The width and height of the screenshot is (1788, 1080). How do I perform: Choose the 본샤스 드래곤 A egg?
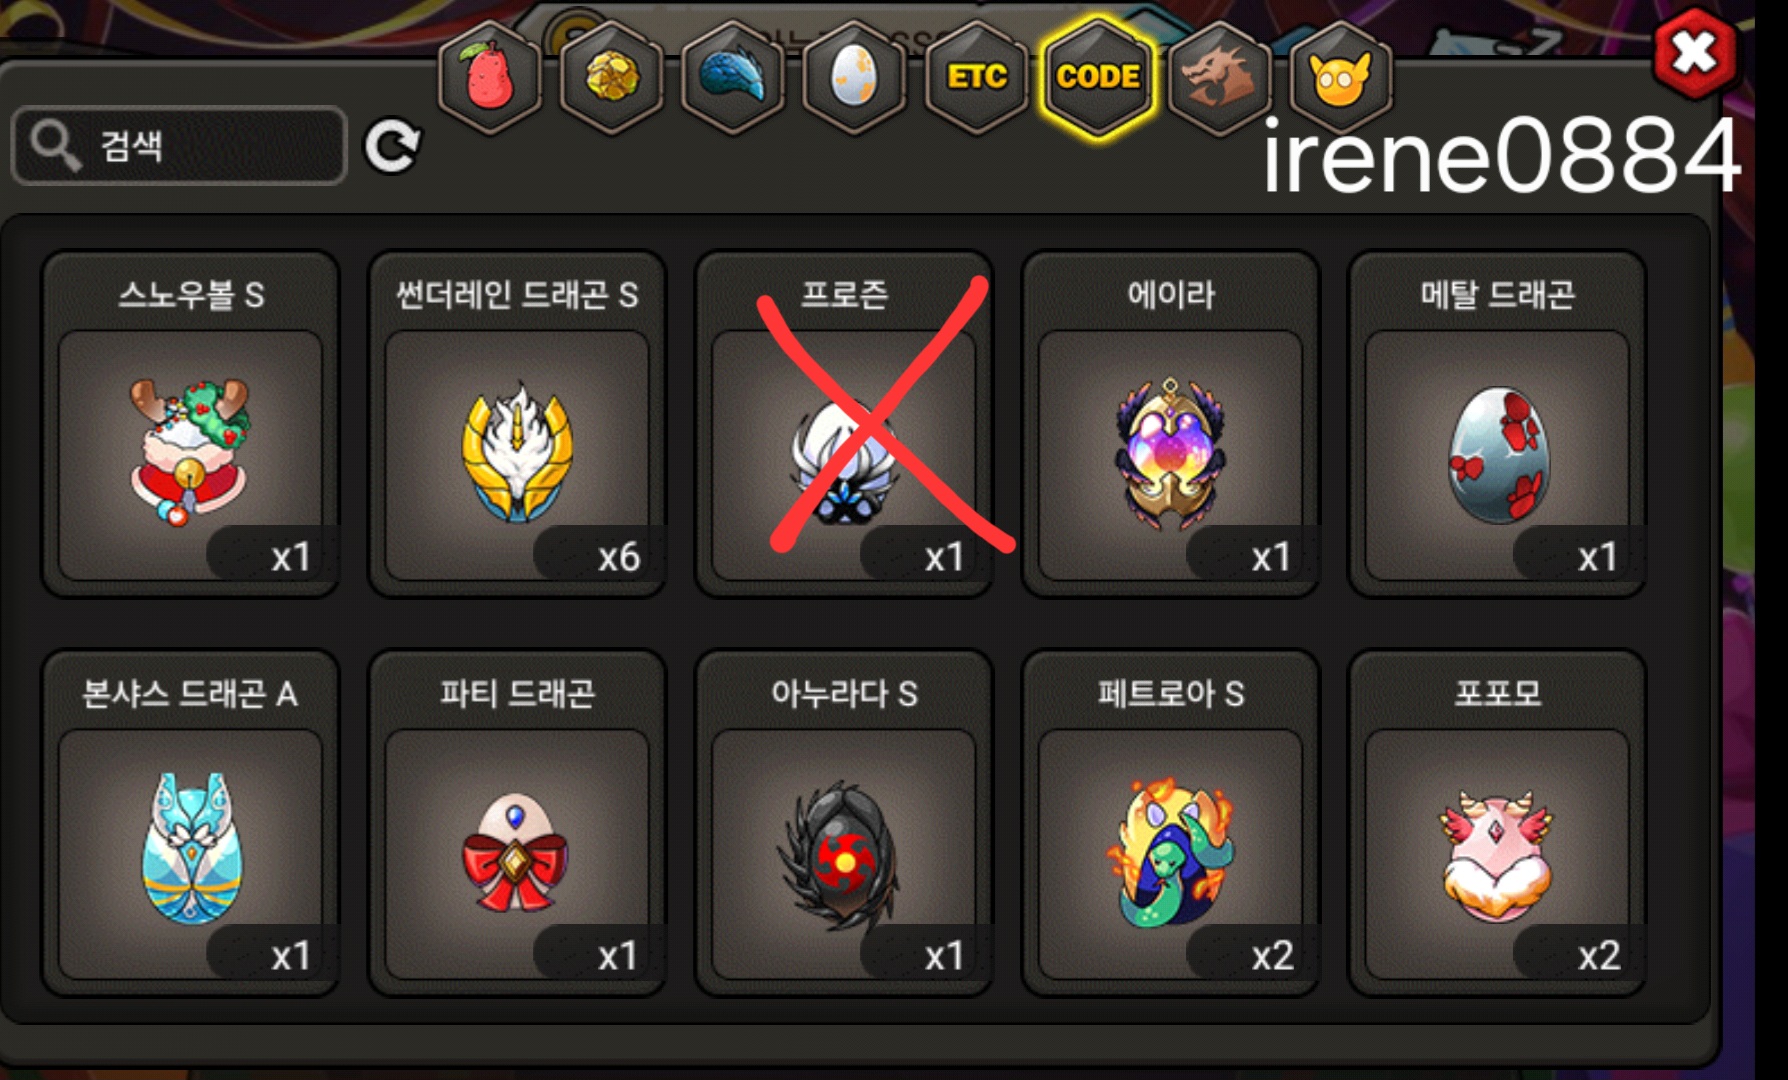(190, 823)
